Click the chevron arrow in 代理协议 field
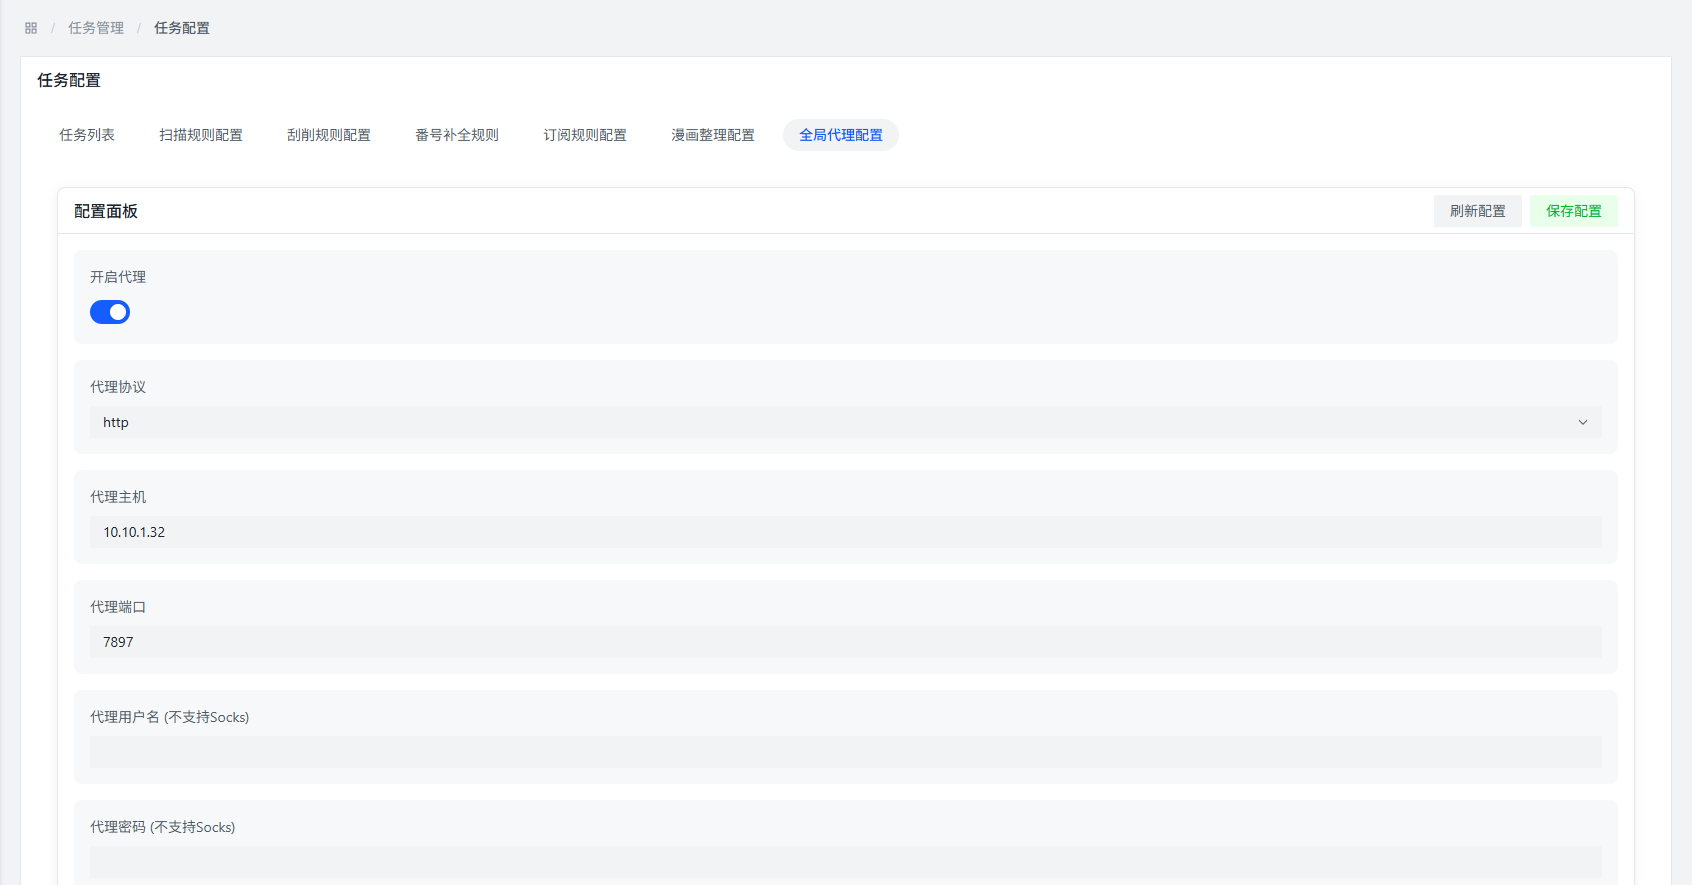This screenshot has height=885, width=1692. coord(1583,422)
